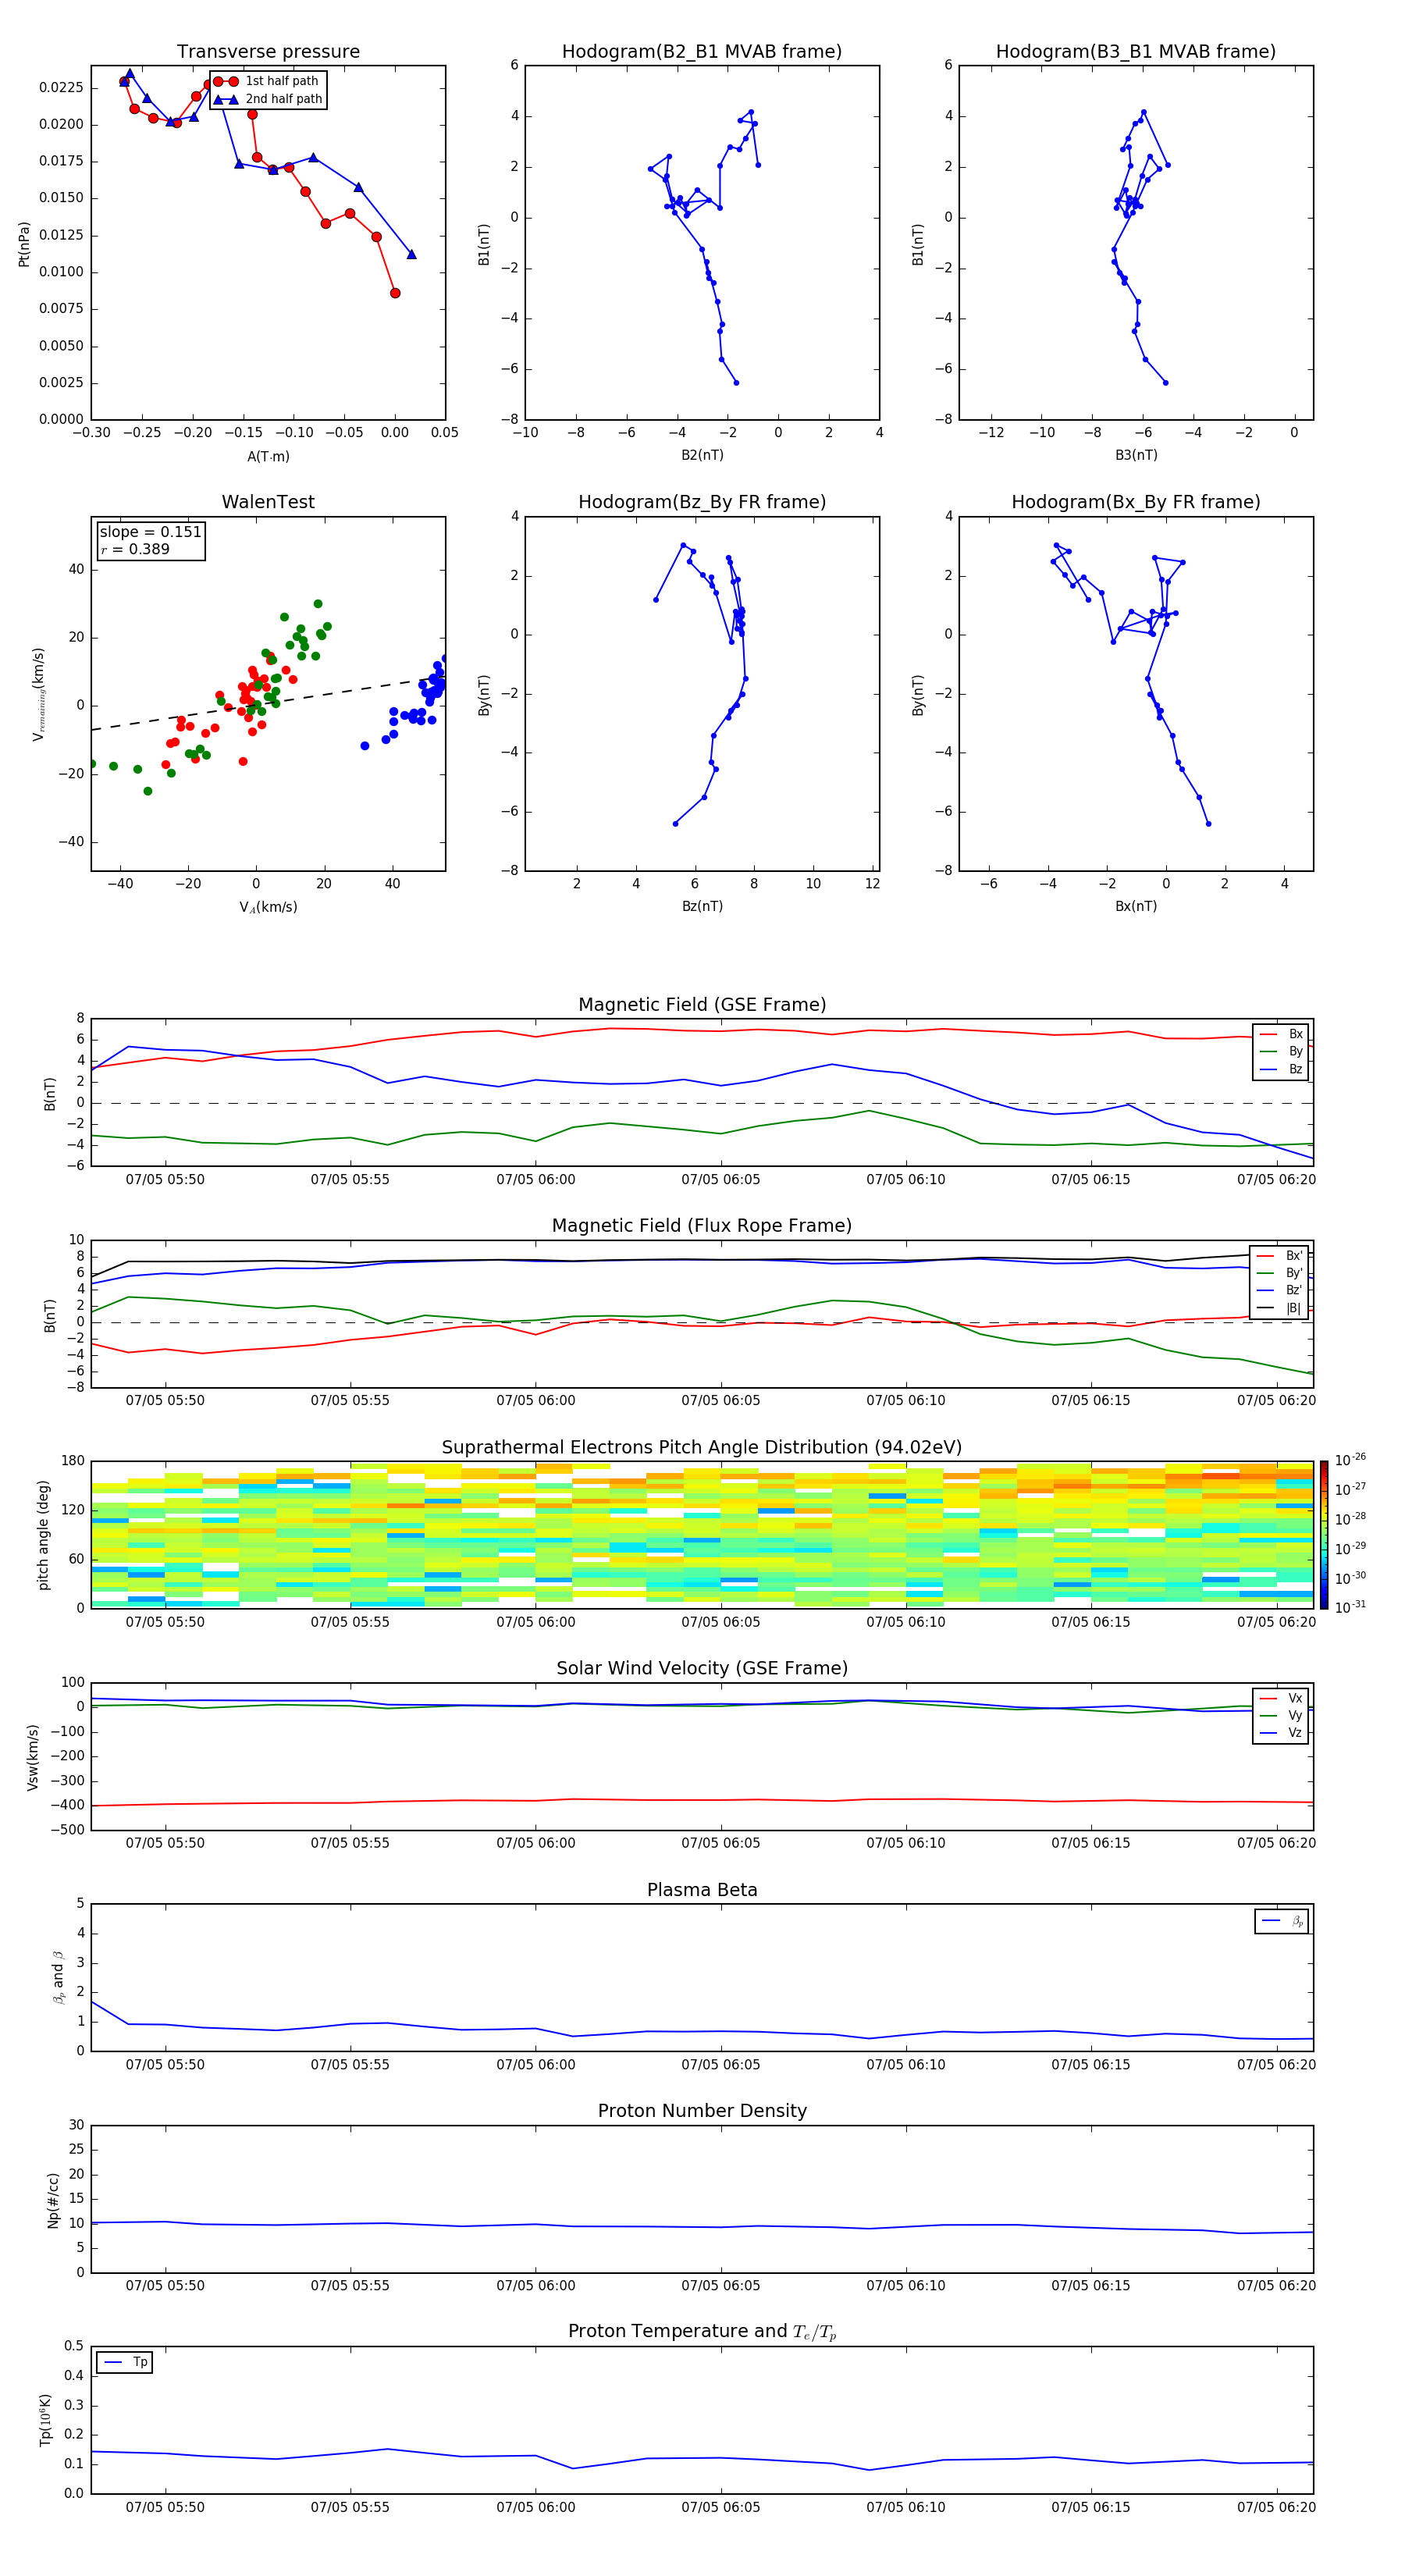The height and width of the screenshot is (2576, 1405).
Task: Click the βp legend in Plasma Beta panel
Action: (1282, 1921)
